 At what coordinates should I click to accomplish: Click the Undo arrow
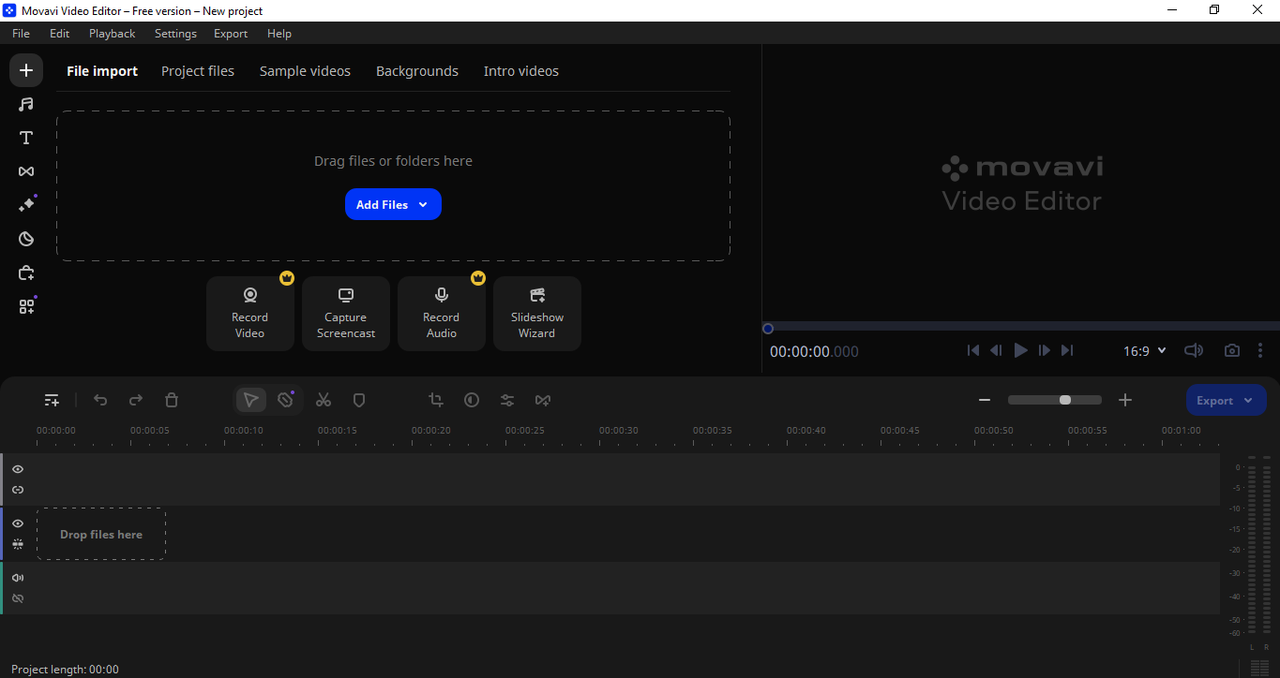(100, 400)
